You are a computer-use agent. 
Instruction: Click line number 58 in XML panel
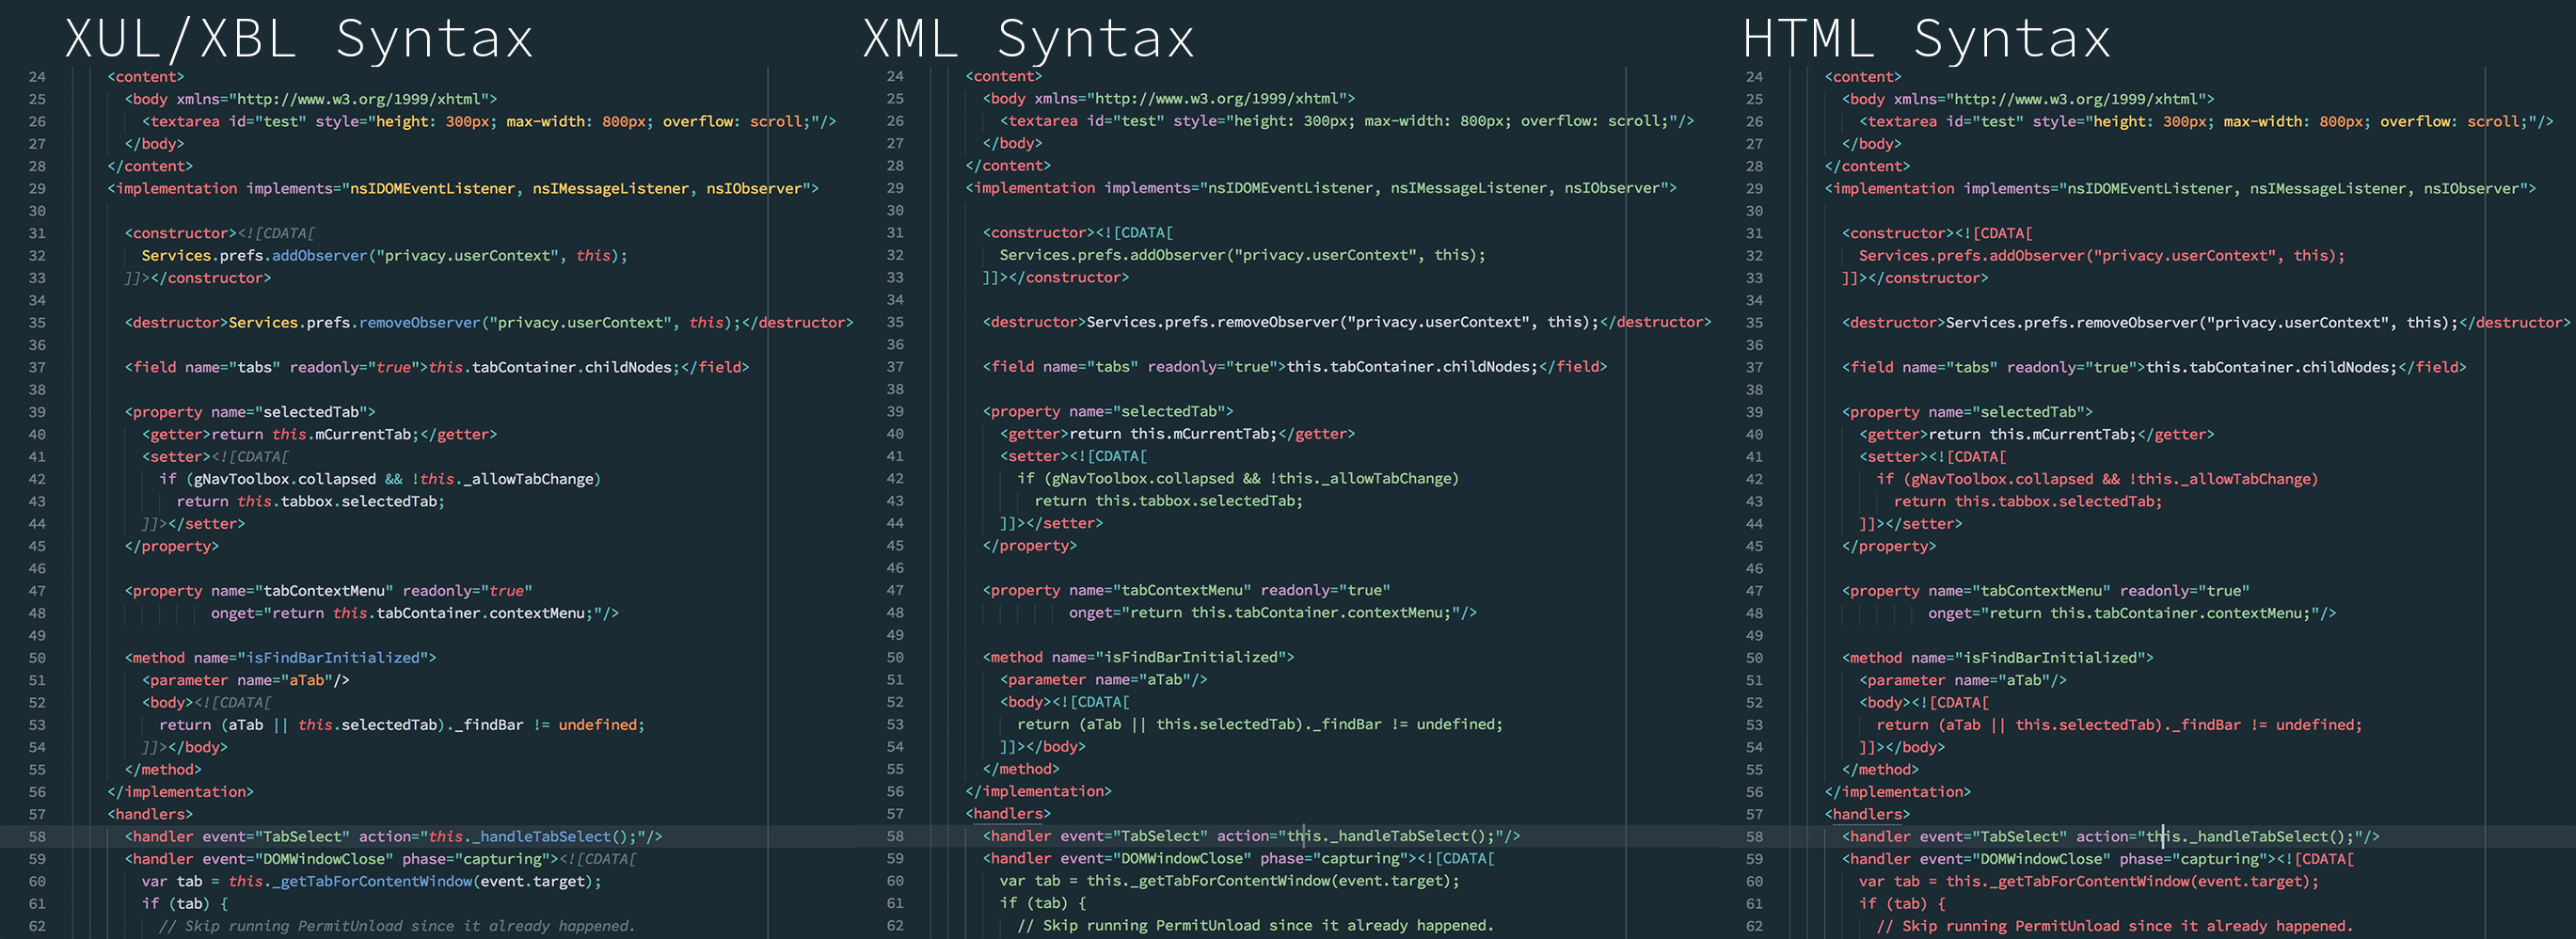[x=895, y=836]
